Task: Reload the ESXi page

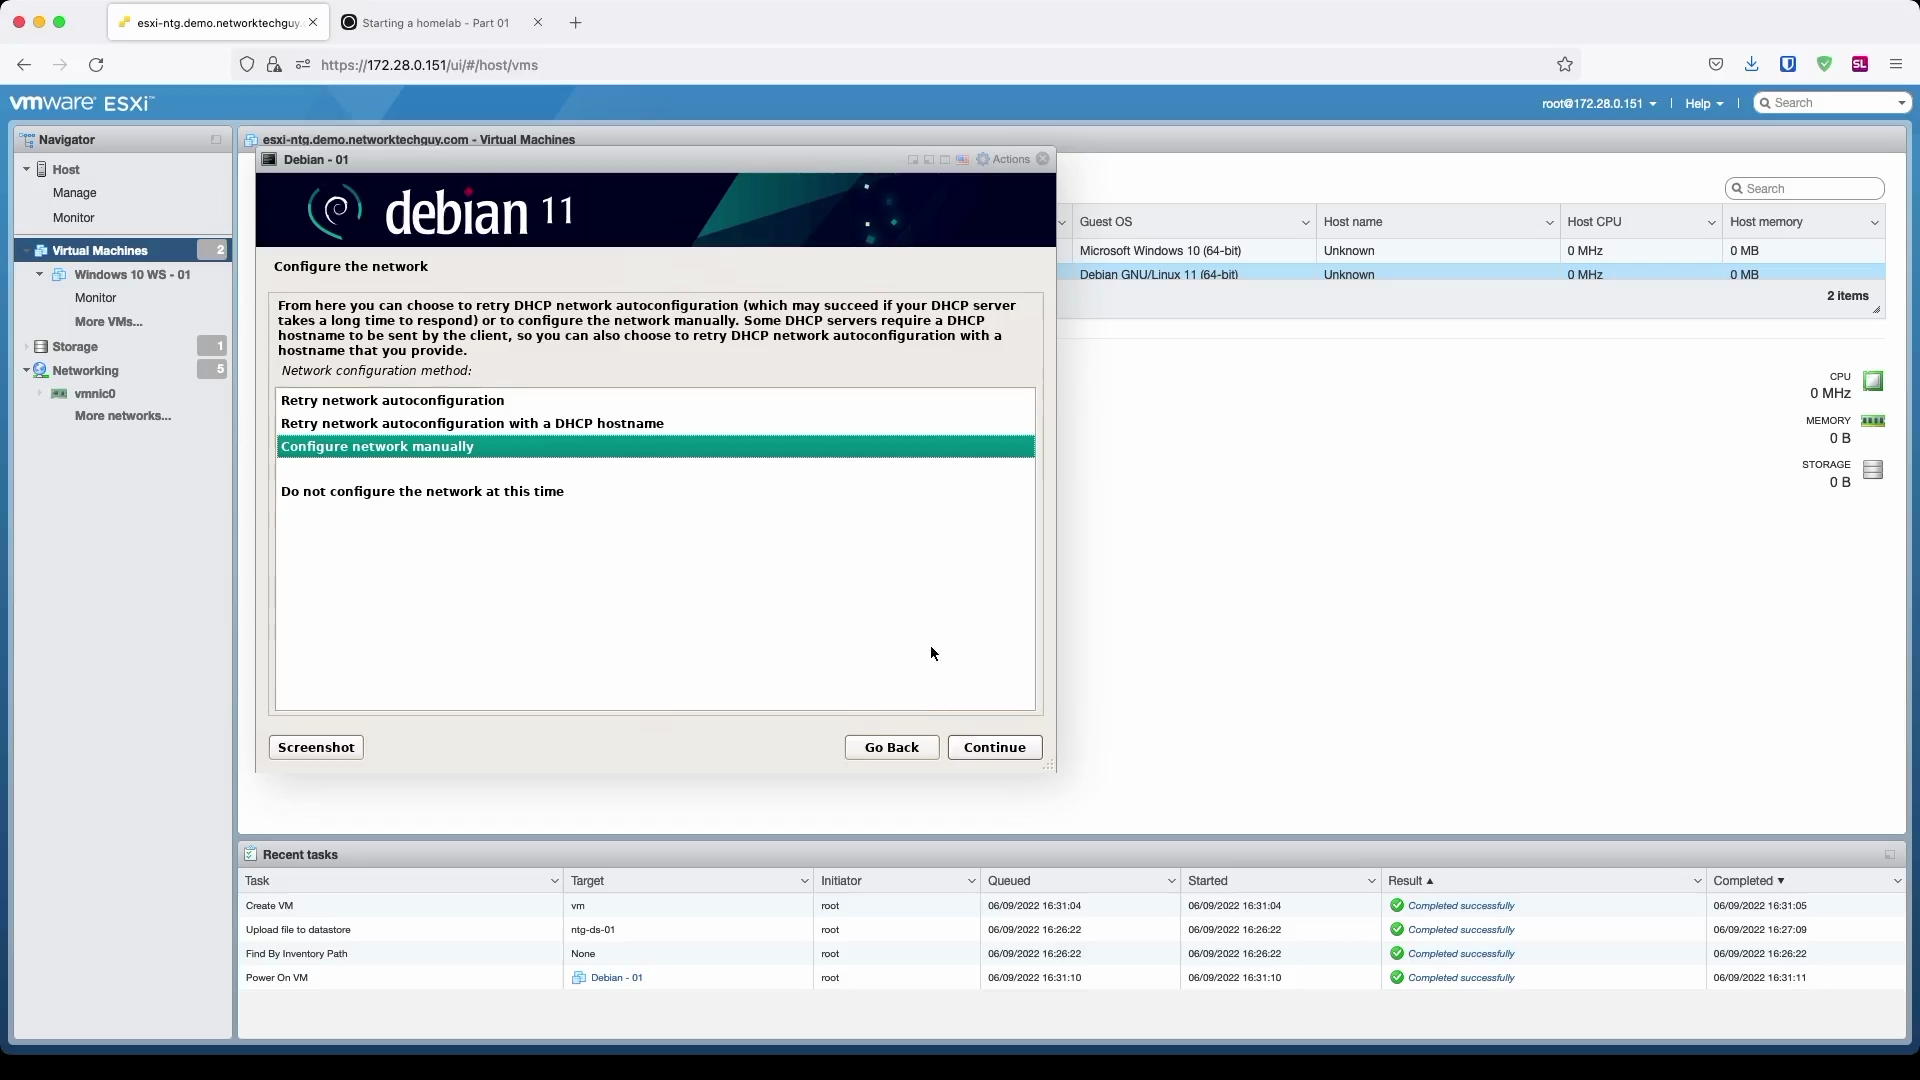Action: [x=96, y=65]
